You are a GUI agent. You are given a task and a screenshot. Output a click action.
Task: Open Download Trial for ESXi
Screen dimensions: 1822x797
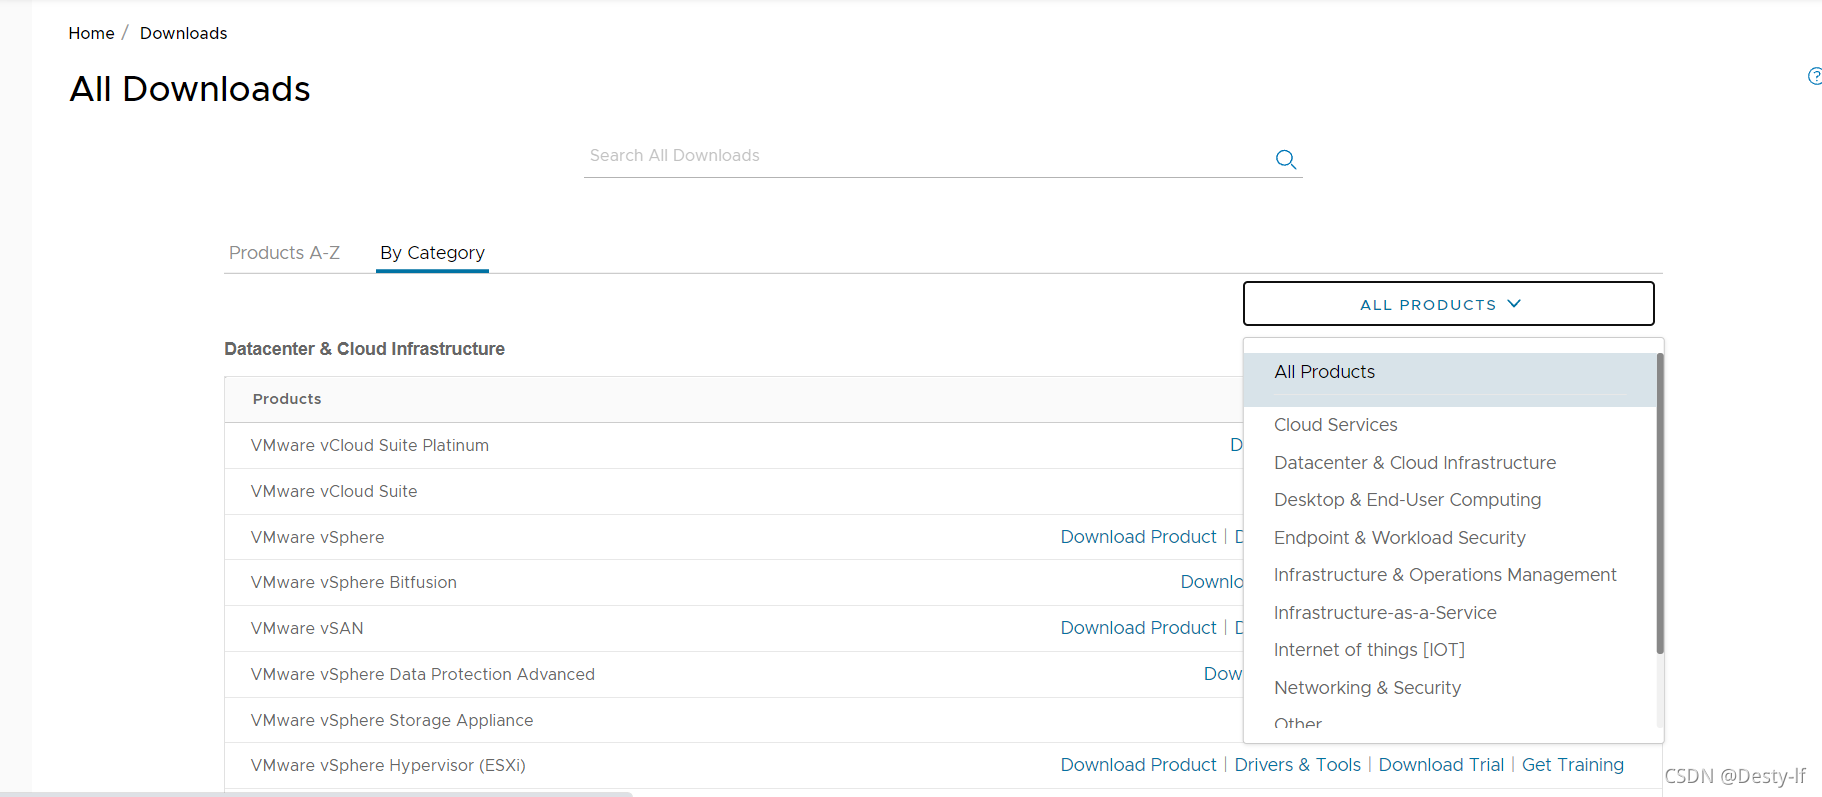[x=1441, y=765]
